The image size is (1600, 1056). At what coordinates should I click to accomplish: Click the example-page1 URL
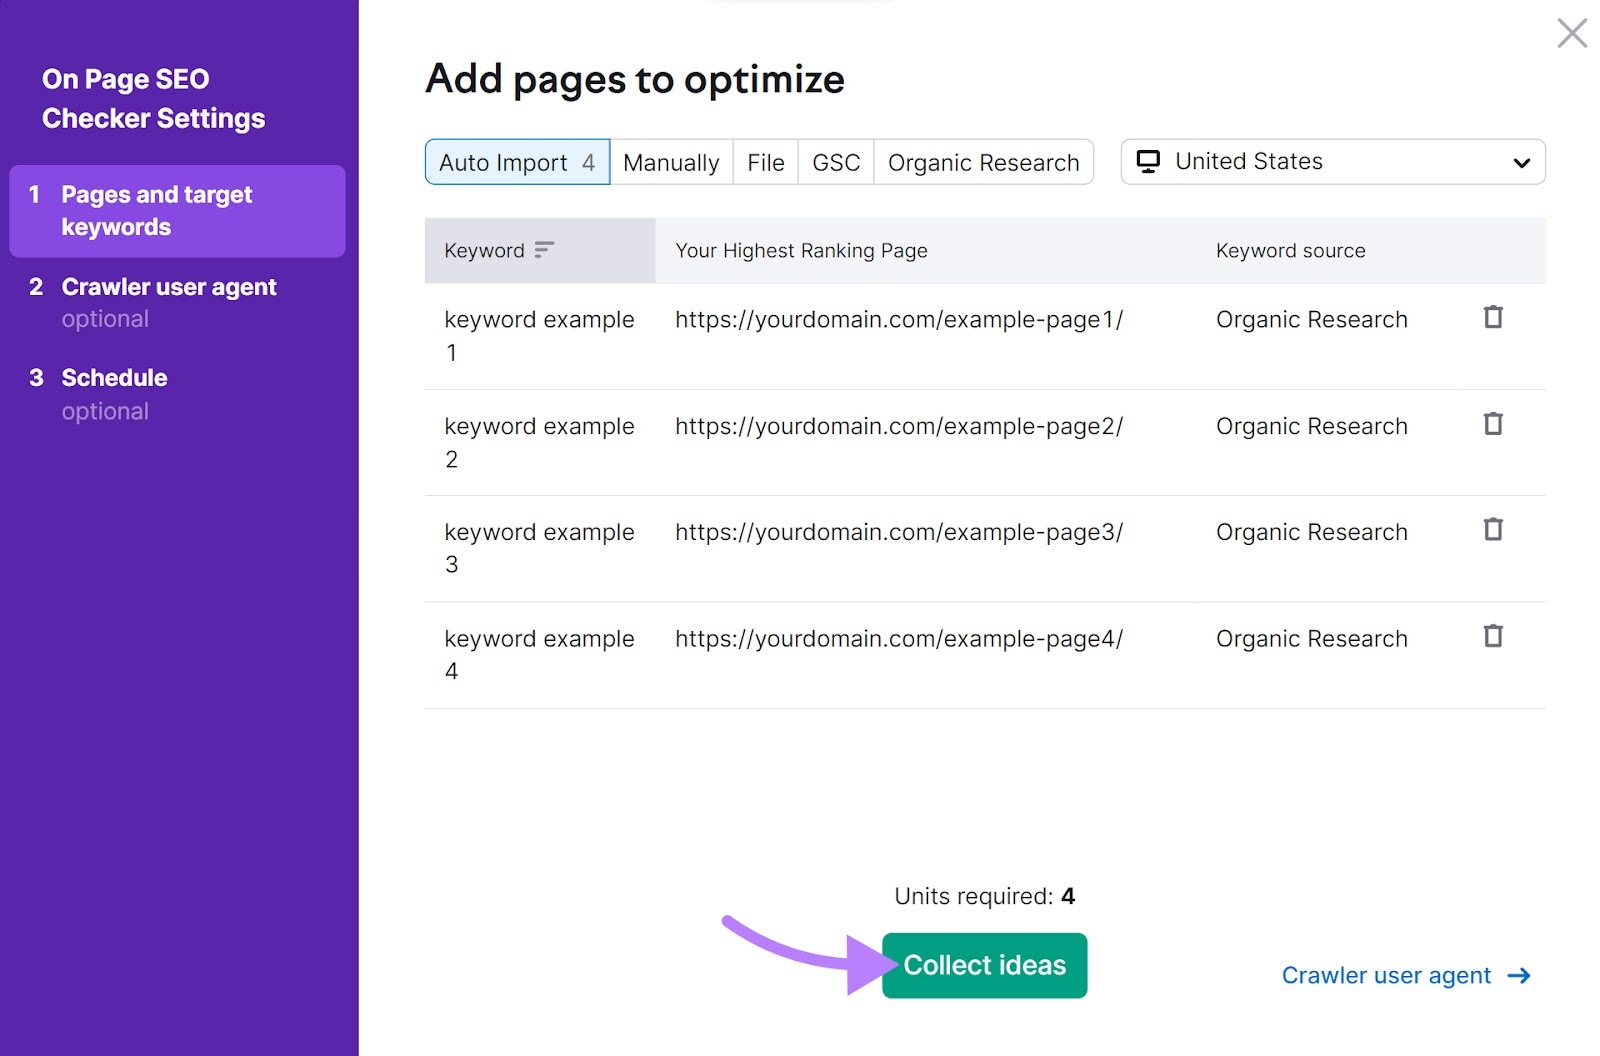[x=899, y=318]
